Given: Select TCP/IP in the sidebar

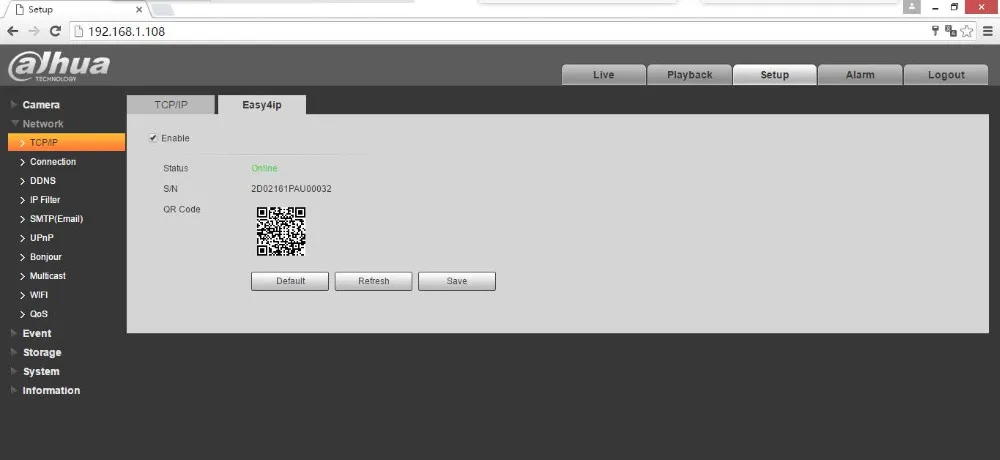Looking at the screenshot, I should coord(66,142).
